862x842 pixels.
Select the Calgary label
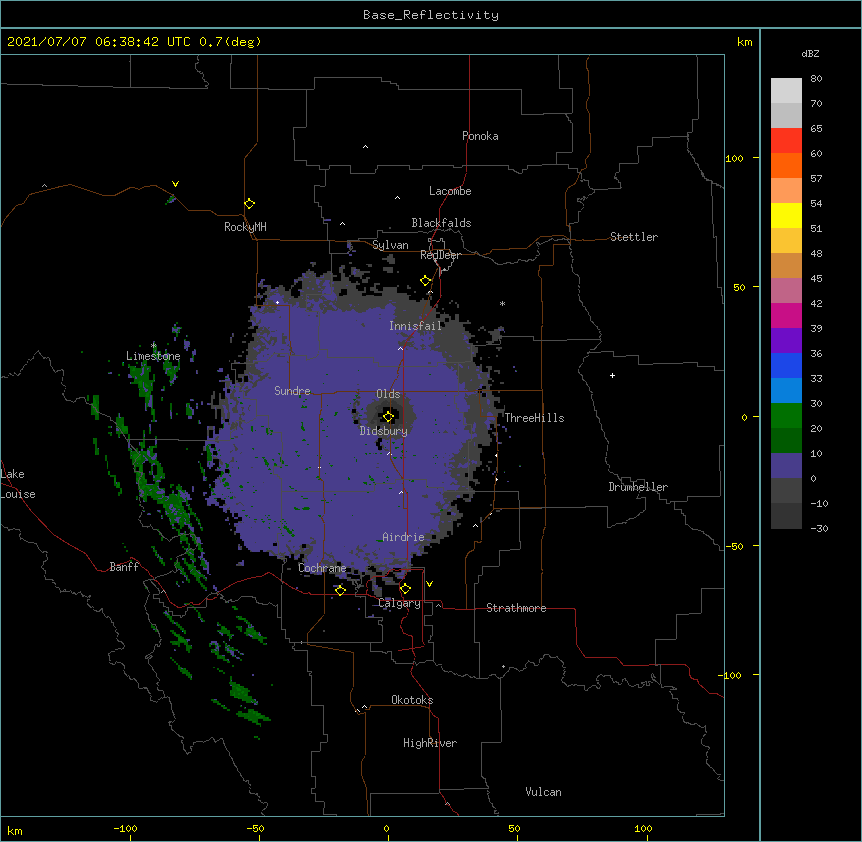click(x=400, y=603)
